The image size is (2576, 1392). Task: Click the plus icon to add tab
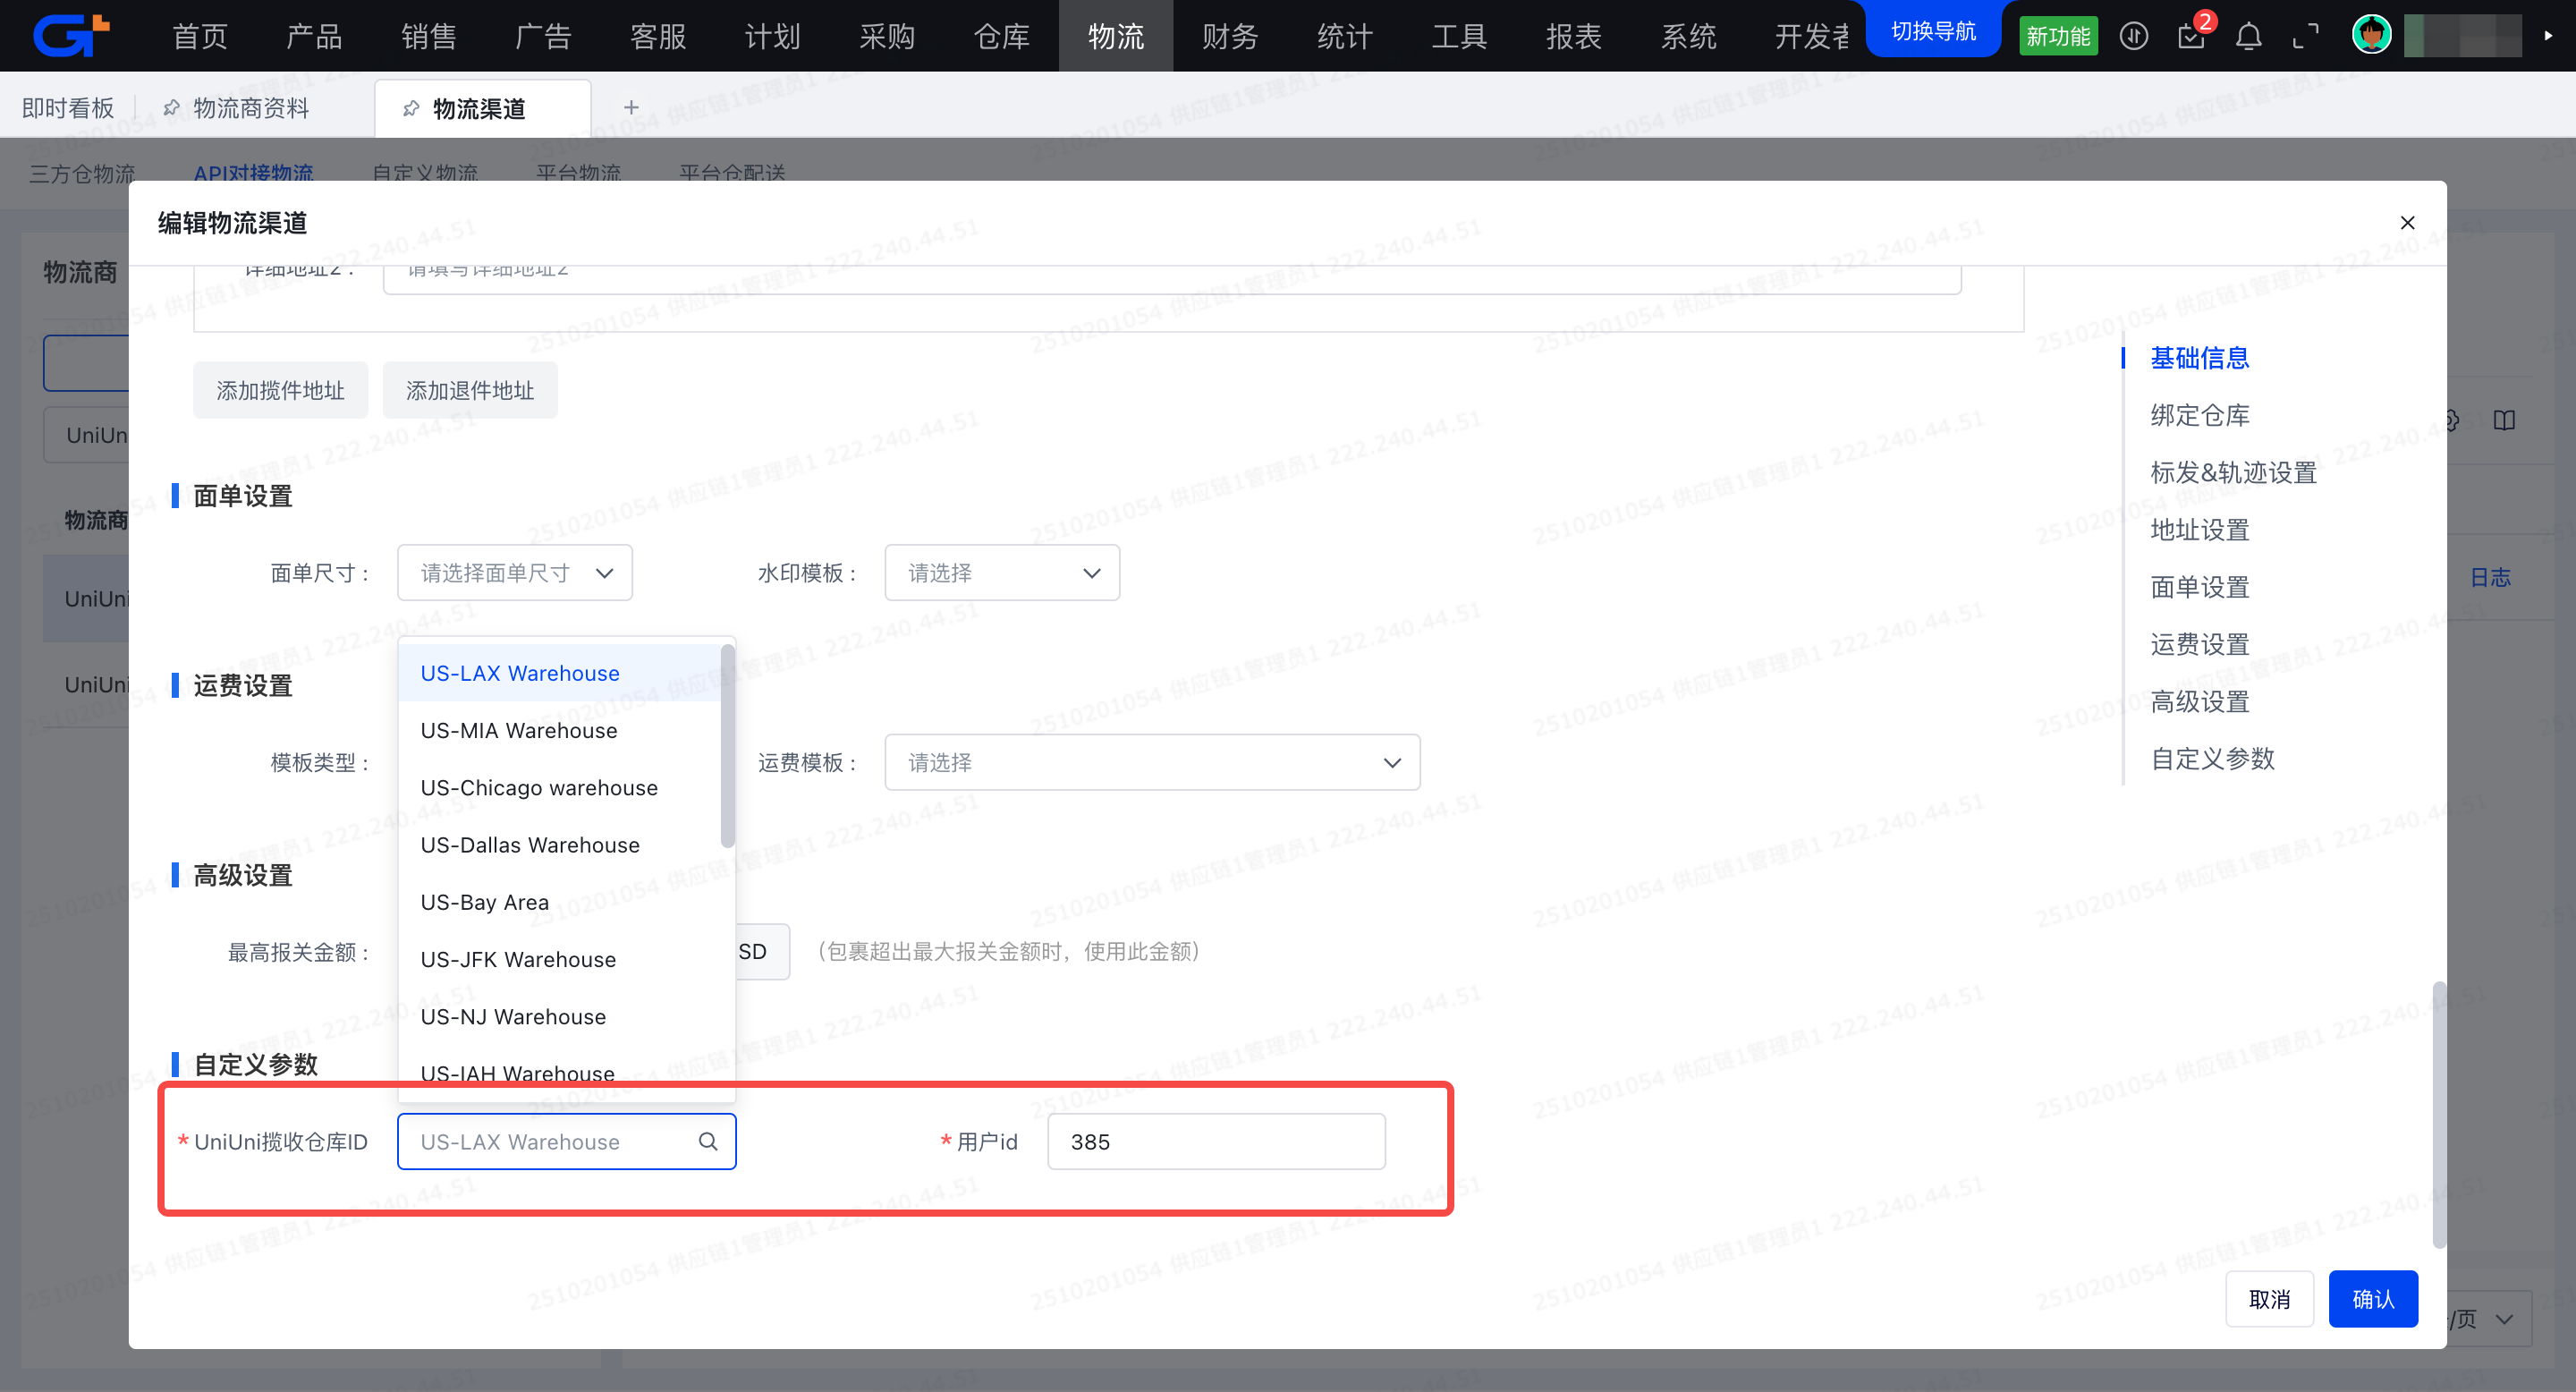[x=631, y=107]
